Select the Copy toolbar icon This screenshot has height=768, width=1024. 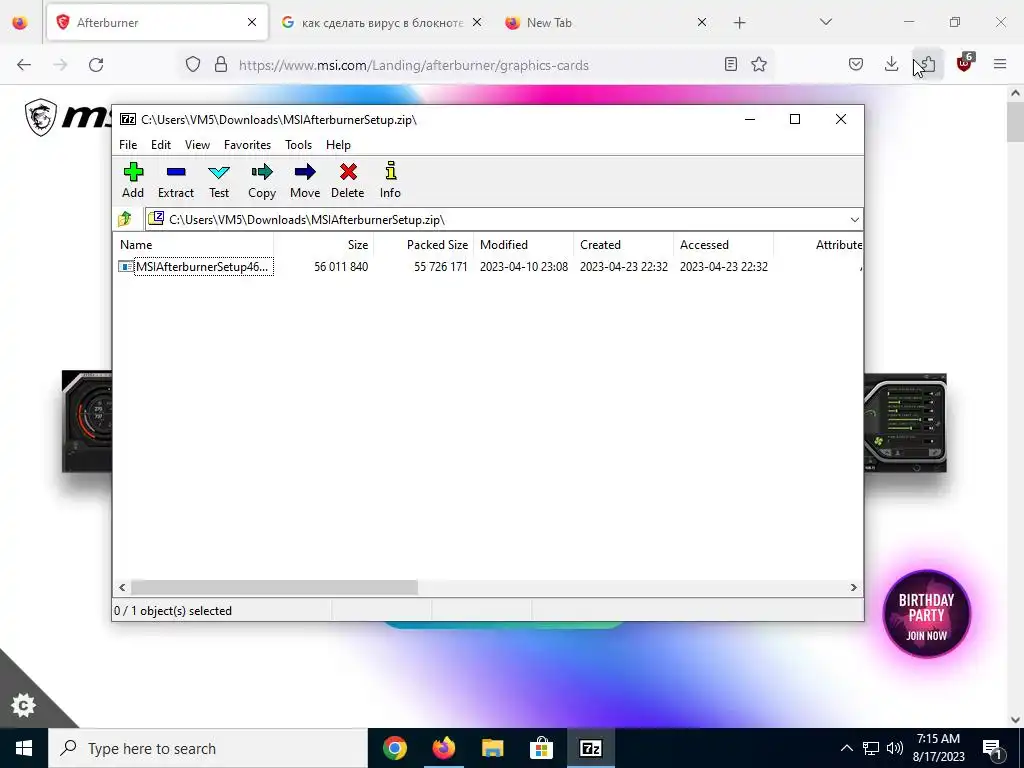[262, 180]
